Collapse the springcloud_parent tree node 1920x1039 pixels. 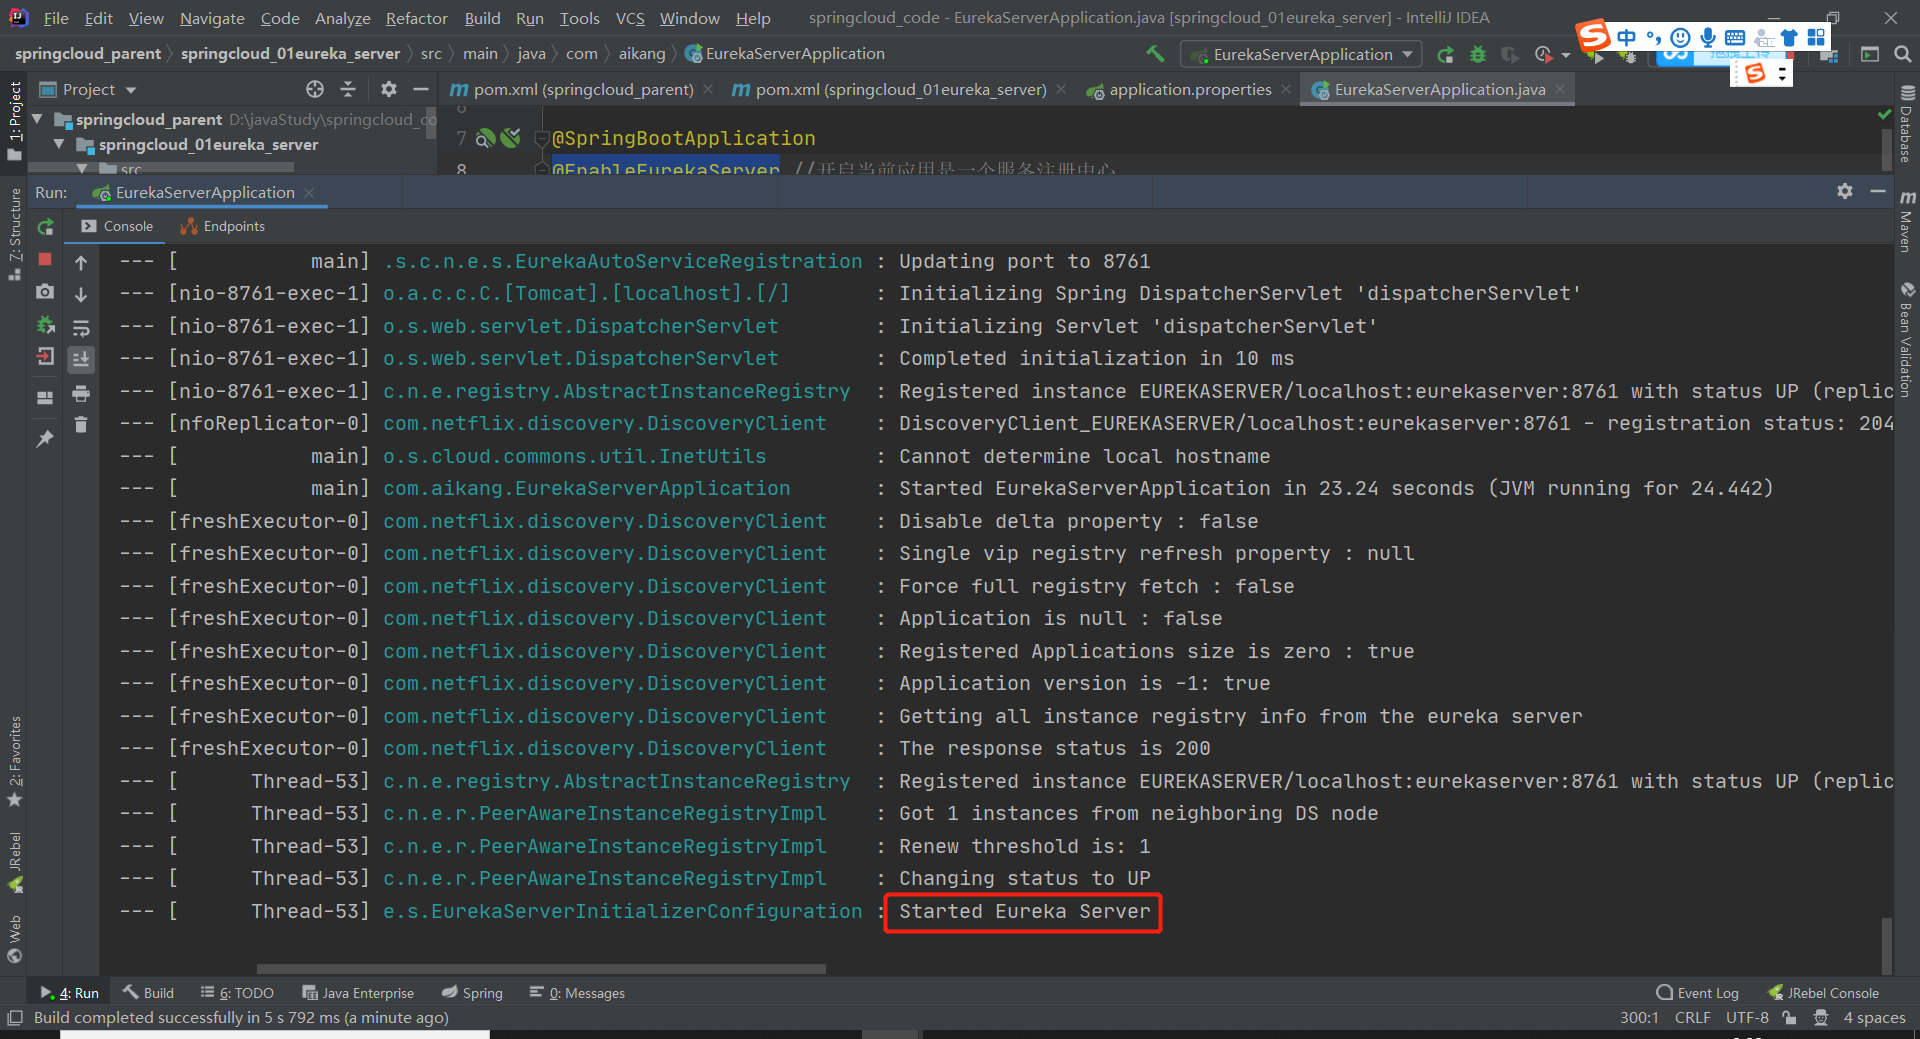click(x=38, y=119)
